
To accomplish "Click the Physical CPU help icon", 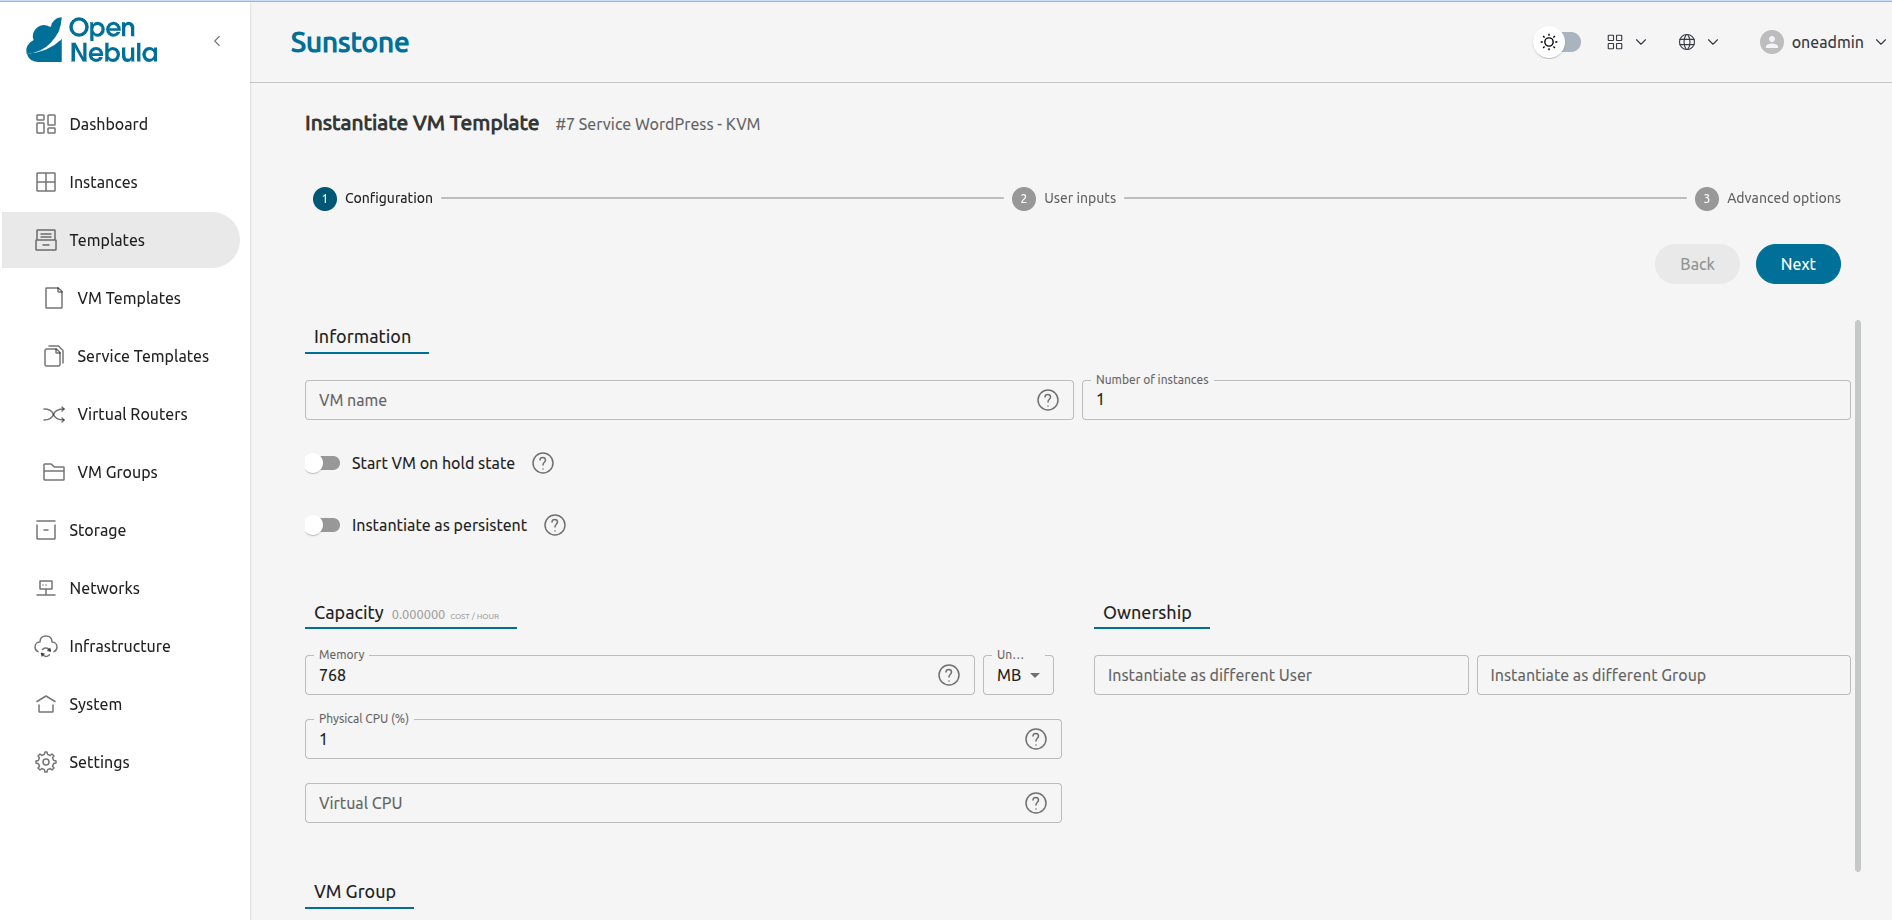I will click(1035, 739).
